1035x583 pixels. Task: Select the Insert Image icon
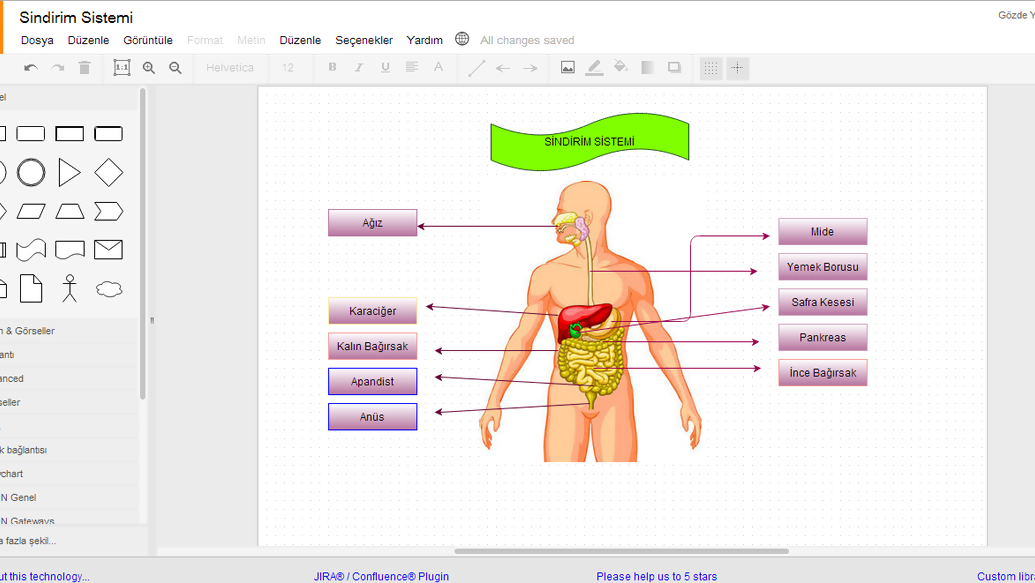567,67
